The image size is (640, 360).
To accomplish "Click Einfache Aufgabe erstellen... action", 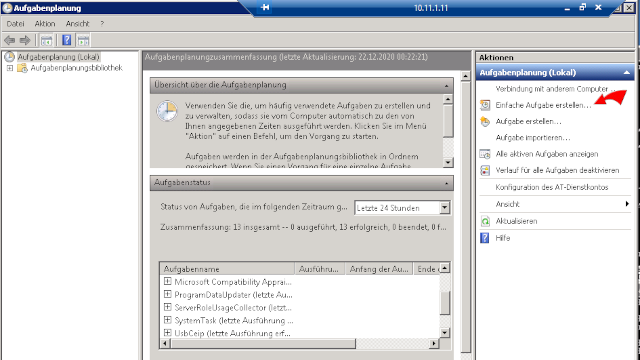I will click(x=543, y=105).
